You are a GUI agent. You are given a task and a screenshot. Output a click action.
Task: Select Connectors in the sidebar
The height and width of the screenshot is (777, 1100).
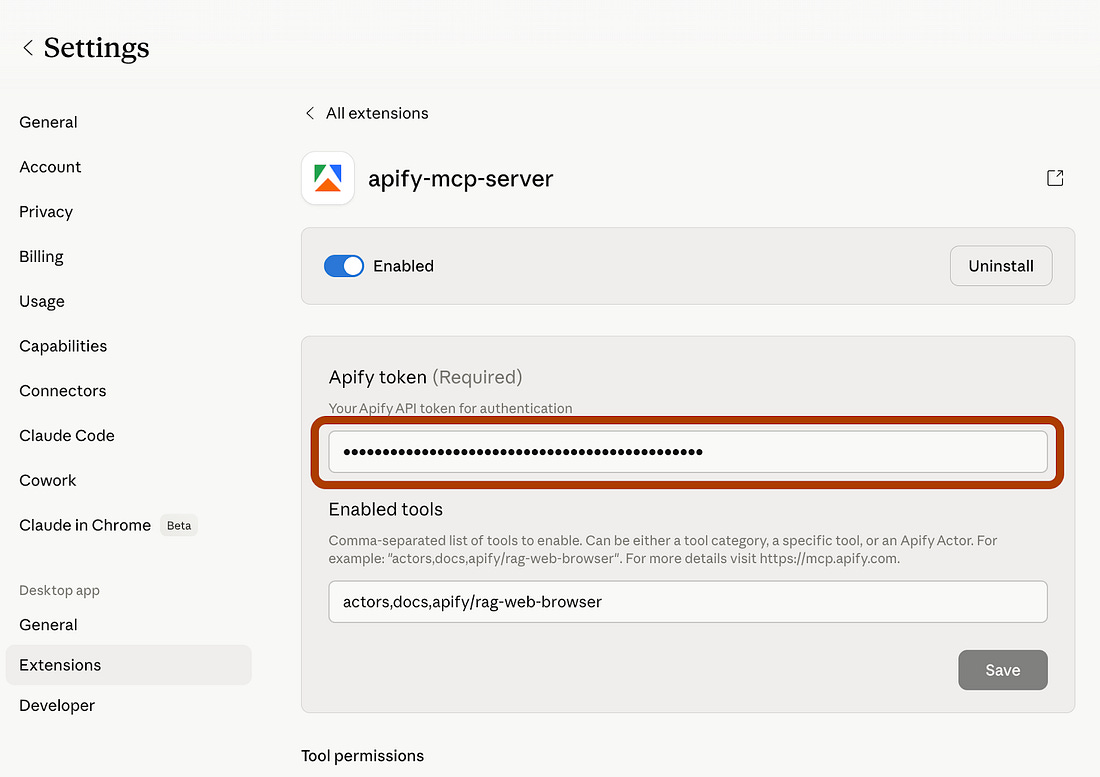(62, 391)
